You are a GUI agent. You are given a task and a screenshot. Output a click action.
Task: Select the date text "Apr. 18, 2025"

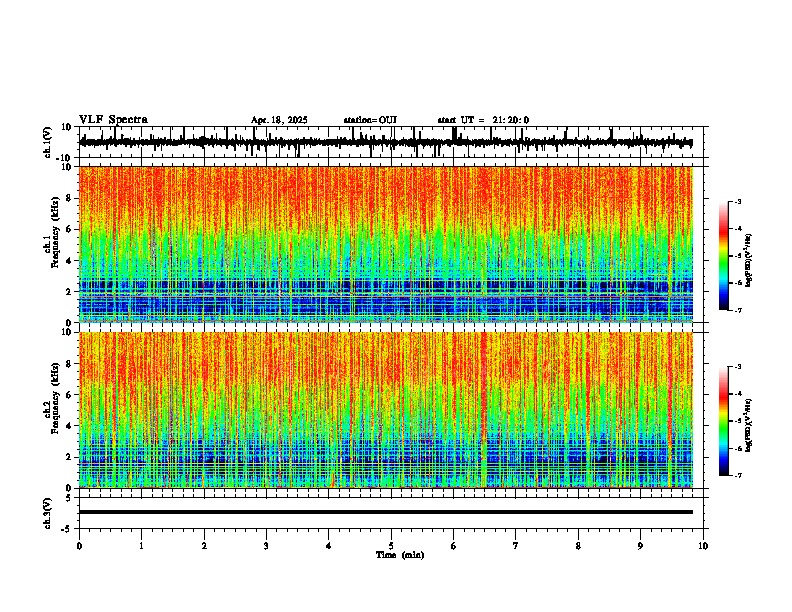pos(279,120)
